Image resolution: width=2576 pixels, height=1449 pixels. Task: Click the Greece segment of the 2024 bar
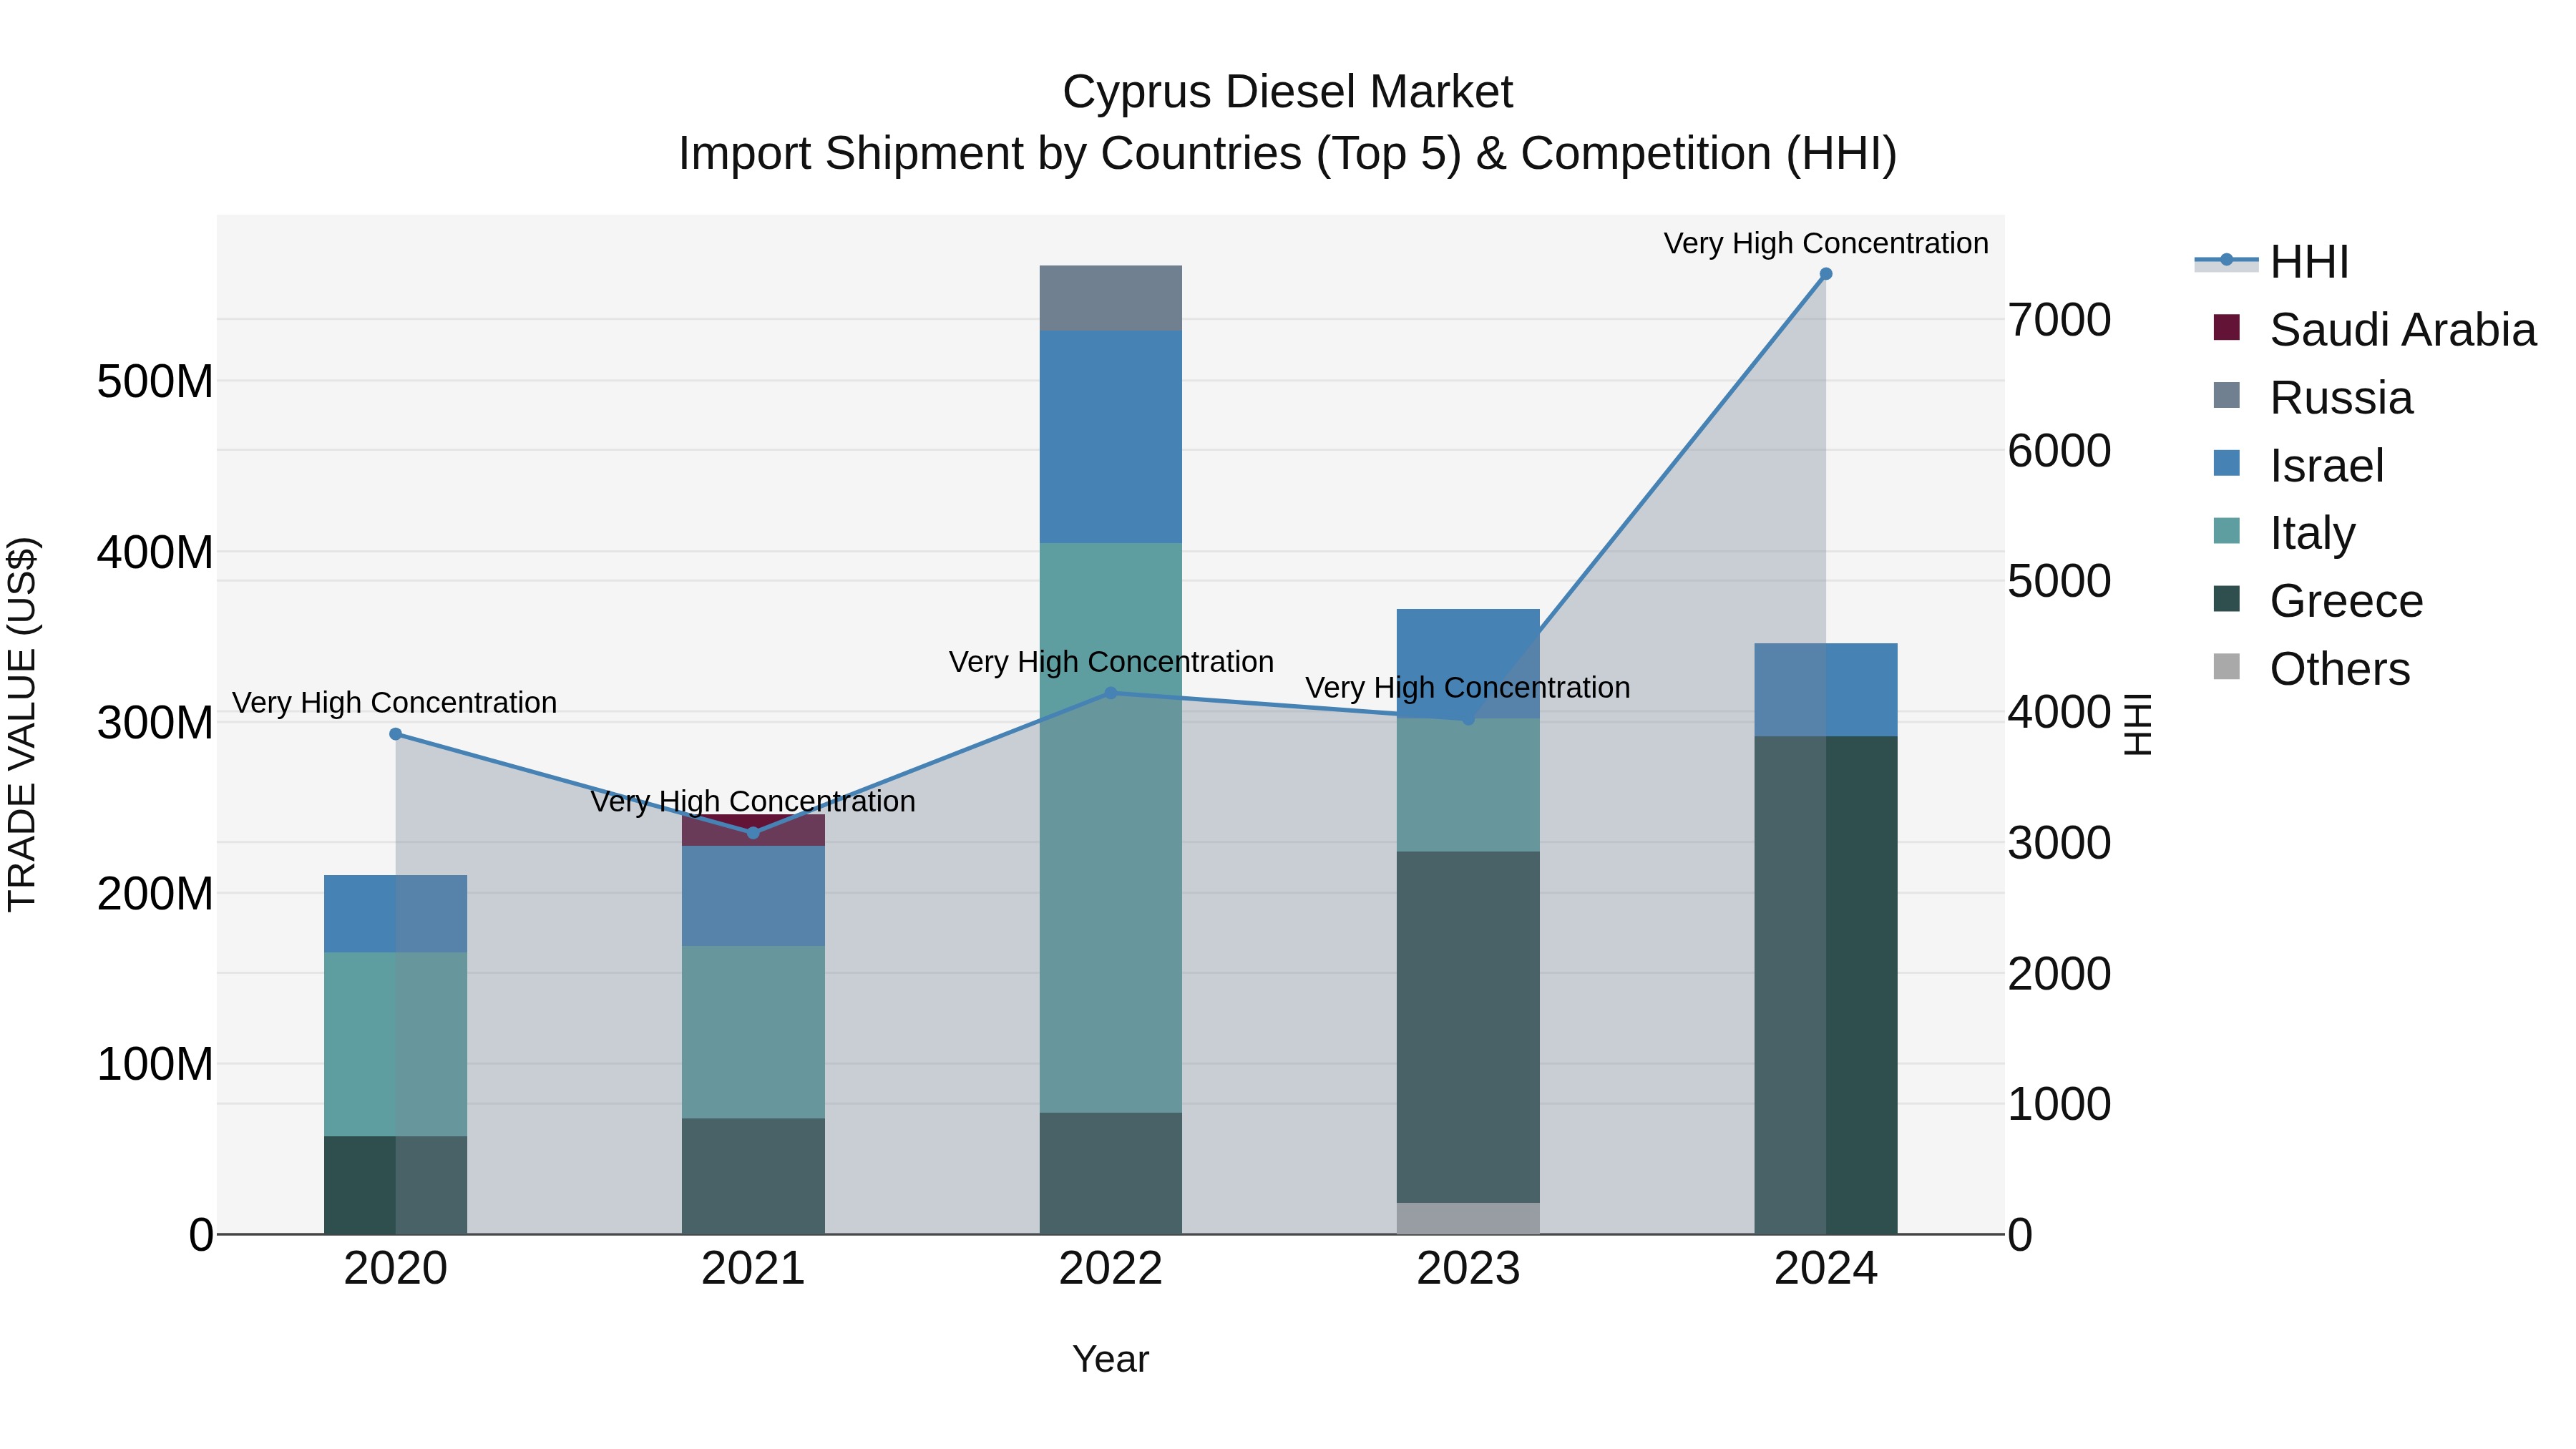[x=1826, y=985]
